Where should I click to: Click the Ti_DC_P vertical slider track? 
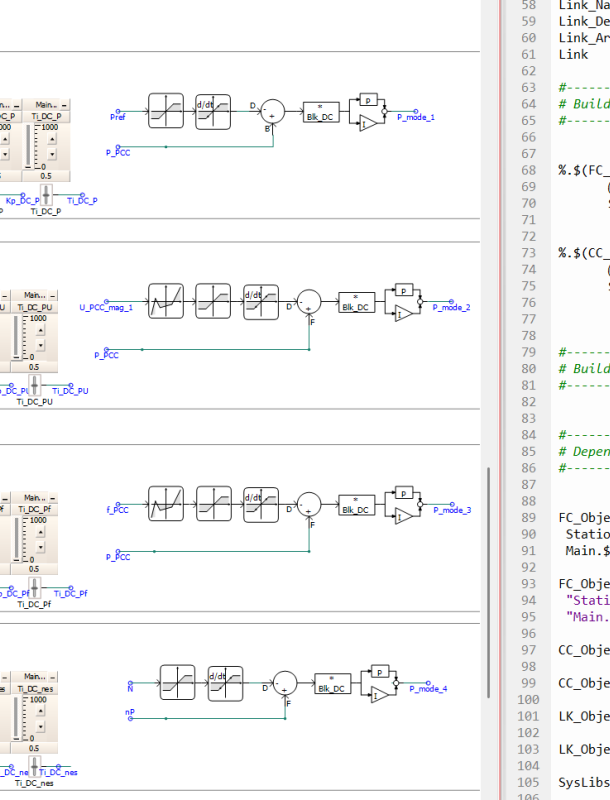[x=28, y=147]
